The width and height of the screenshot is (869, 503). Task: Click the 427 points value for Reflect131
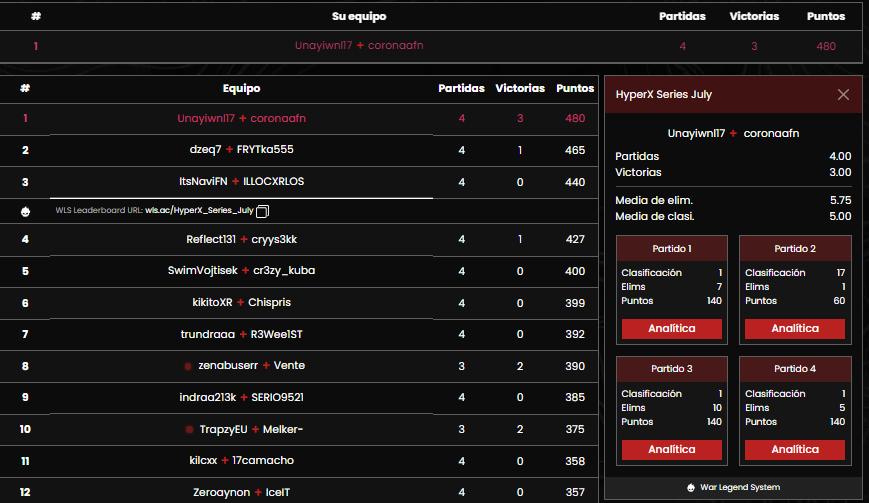click(x=575, y=239)
